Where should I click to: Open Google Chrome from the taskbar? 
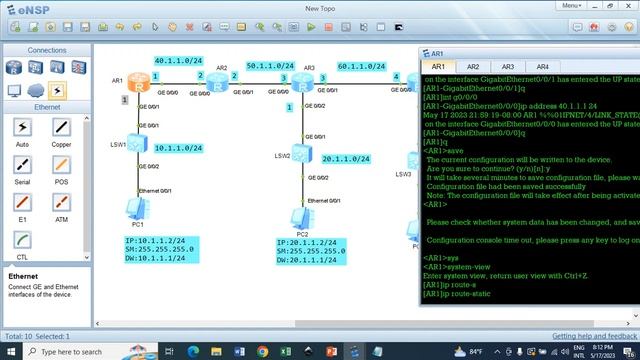262,351
